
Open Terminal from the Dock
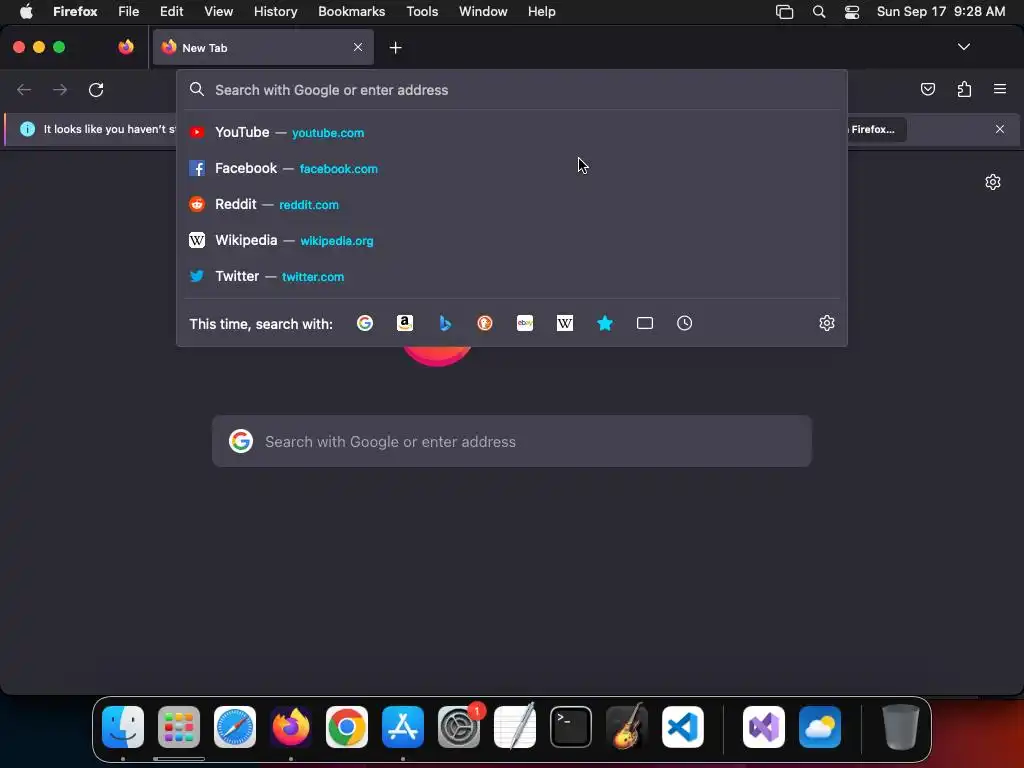tap(571, 727)
